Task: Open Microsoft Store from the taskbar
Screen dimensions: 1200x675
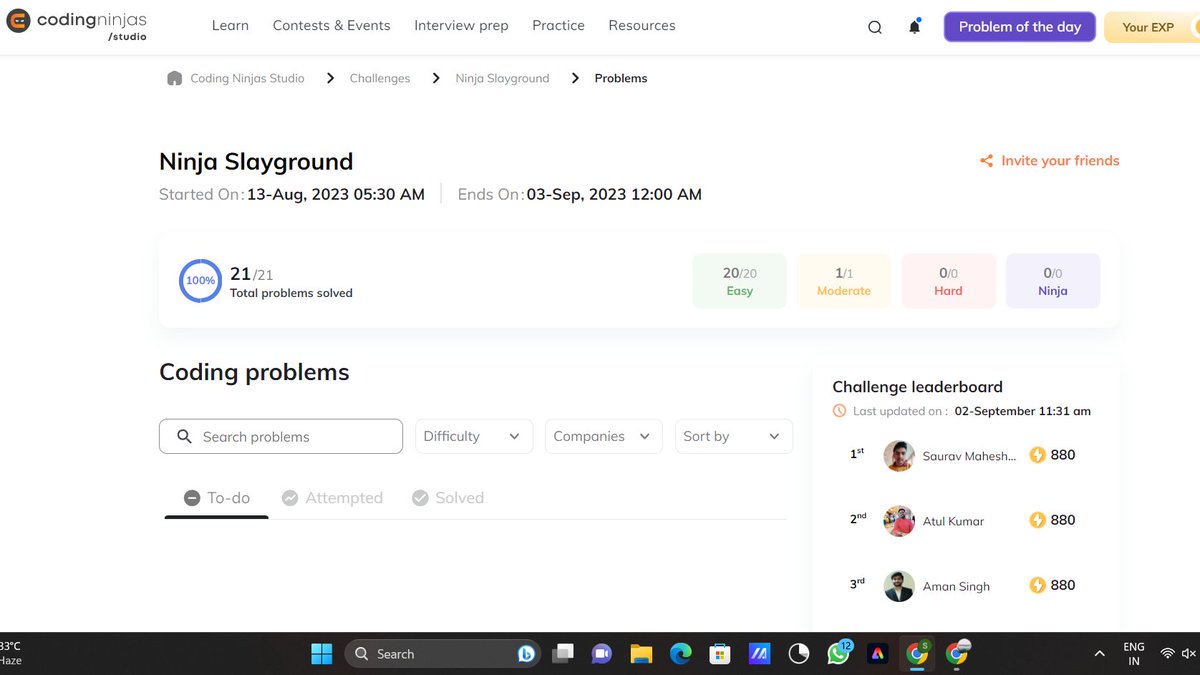Action: tap(719, 654)
